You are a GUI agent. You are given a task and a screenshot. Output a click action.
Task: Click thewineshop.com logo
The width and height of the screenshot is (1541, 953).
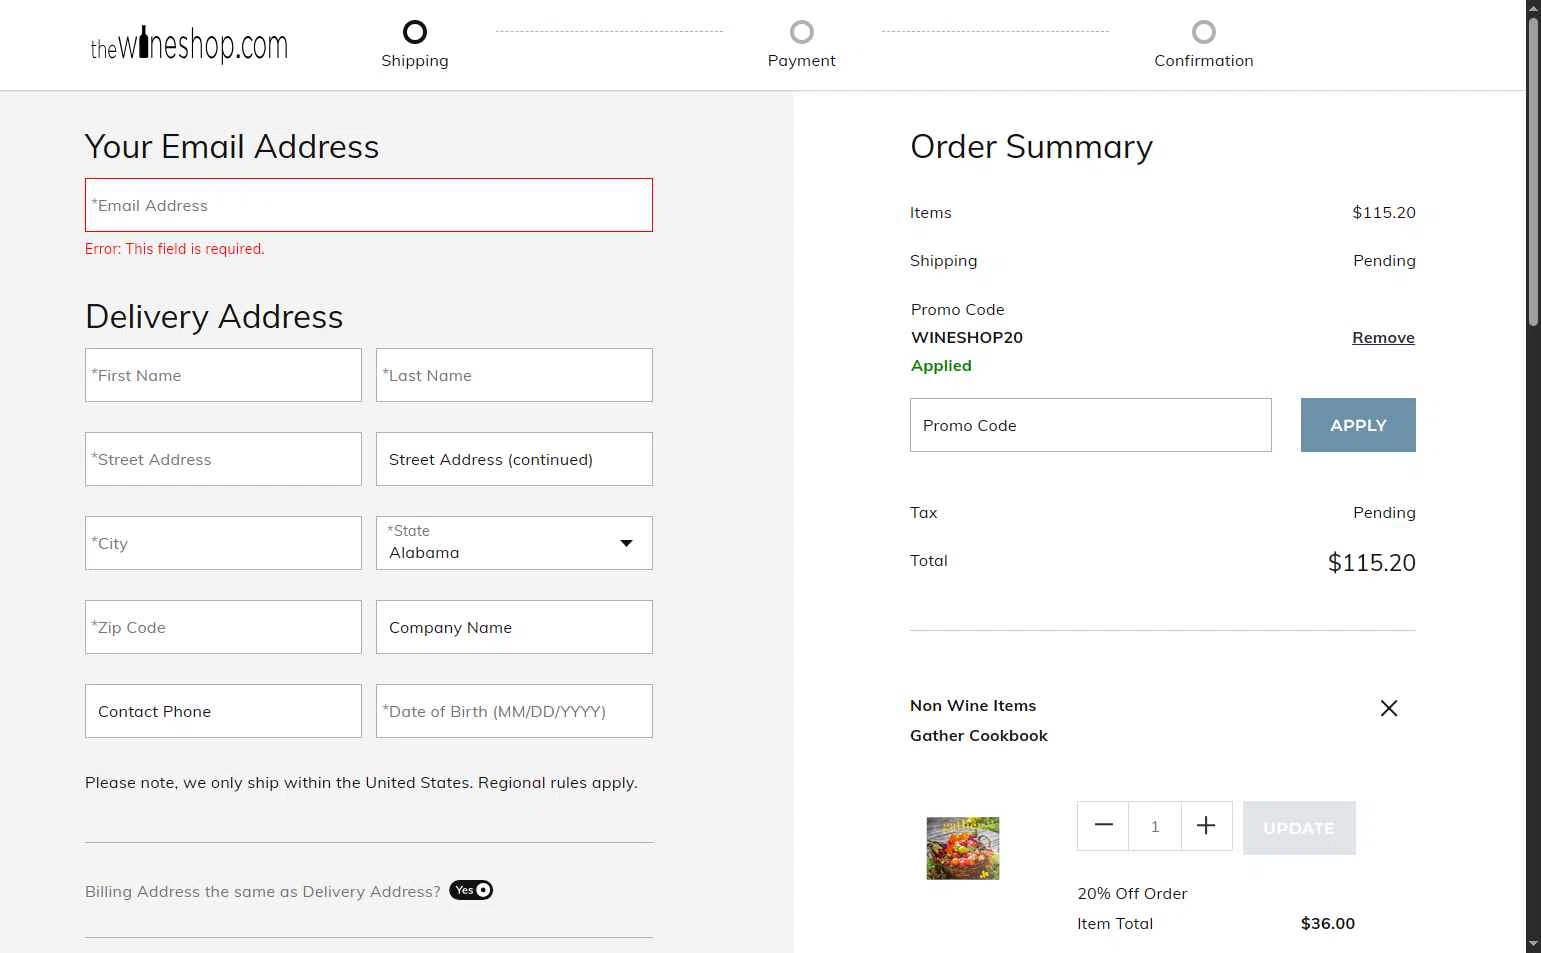coord(189,45)
